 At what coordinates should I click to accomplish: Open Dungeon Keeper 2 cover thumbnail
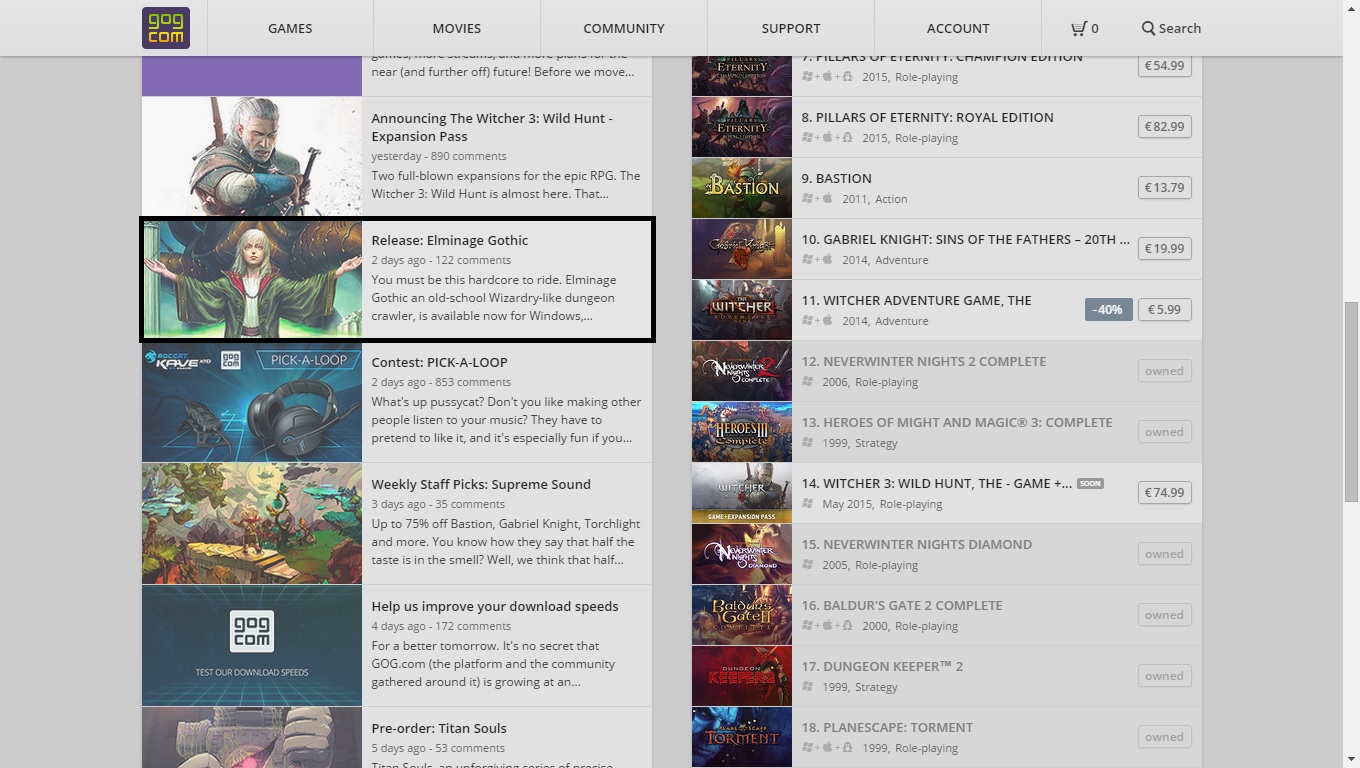[x=742, y=675]
